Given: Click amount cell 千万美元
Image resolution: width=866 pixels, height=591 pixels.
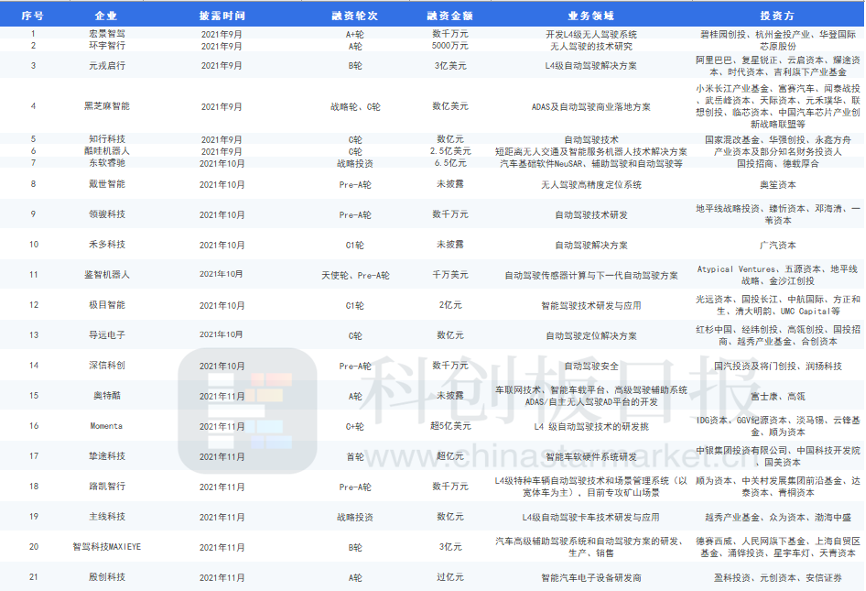Looking at the screenshot, I should point(450,275).
